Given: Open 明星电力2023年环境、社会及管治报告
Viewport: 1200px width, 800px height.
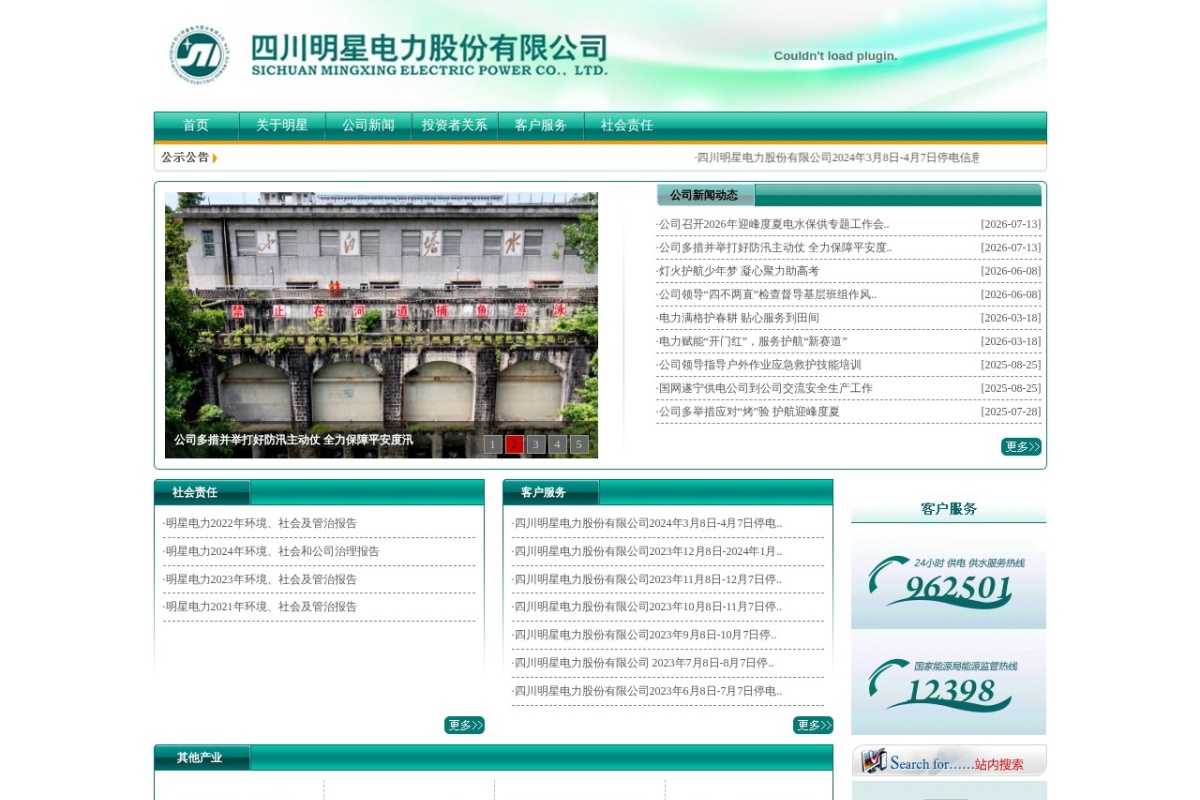Looking at the screenshot, I should pyautogui.click(x=260, y=579).
